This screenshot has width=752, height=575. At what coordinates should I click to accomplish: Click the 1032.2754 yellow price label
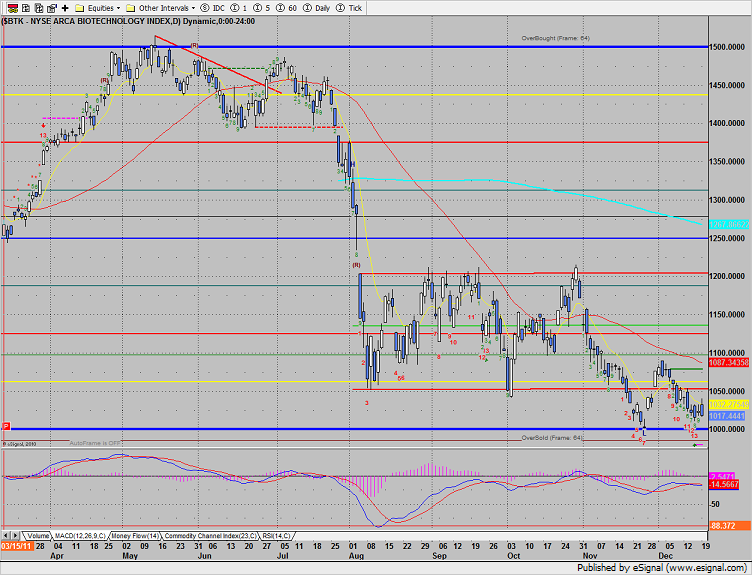[x=728, y=404]
